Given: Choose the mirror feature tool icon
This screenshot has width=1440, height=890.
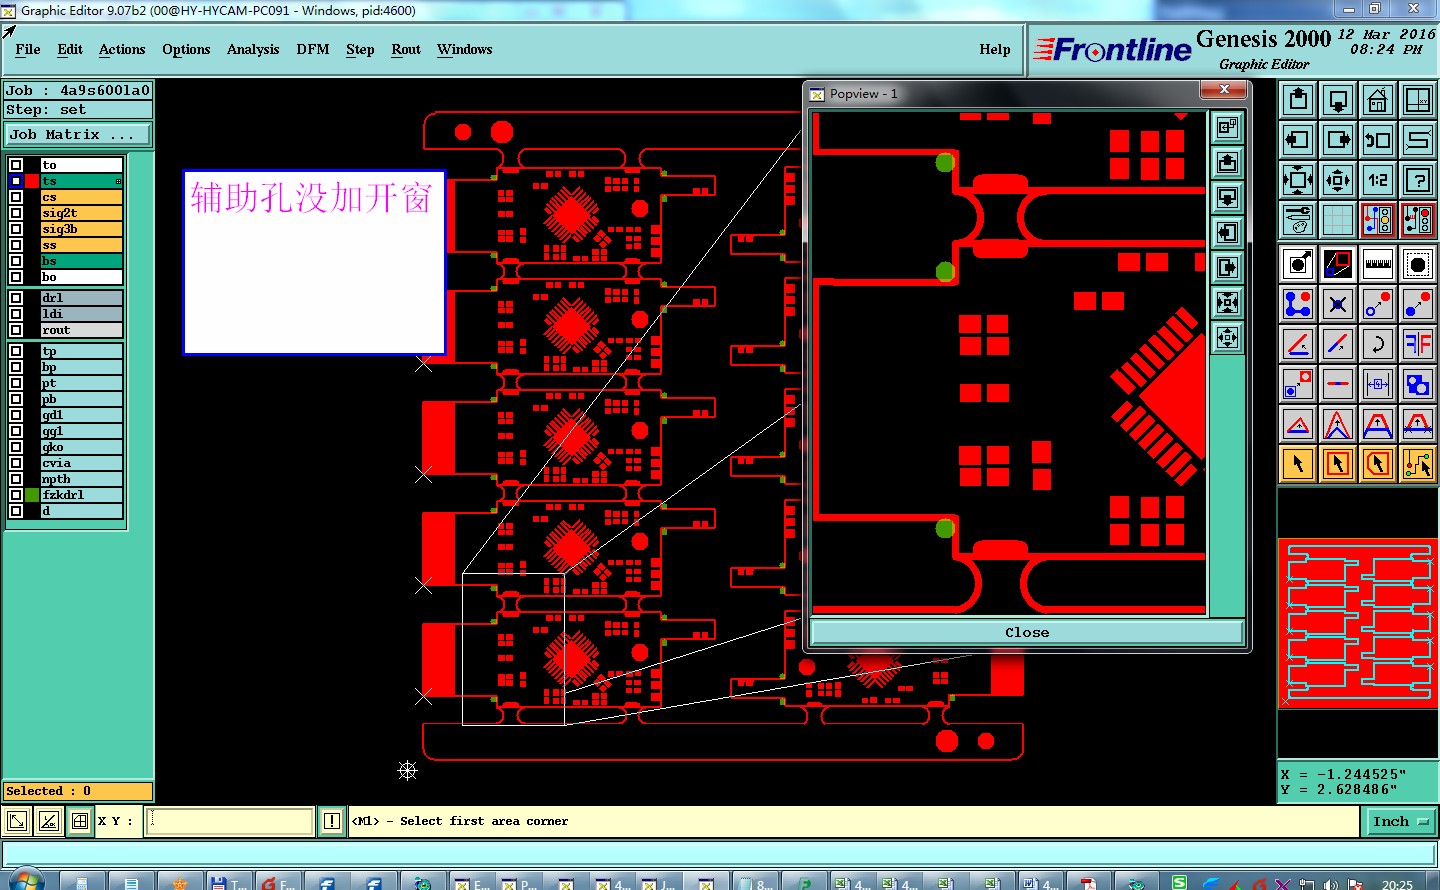Looking at the screenshot, I should pyautogui.click(x=1418, y=344).
